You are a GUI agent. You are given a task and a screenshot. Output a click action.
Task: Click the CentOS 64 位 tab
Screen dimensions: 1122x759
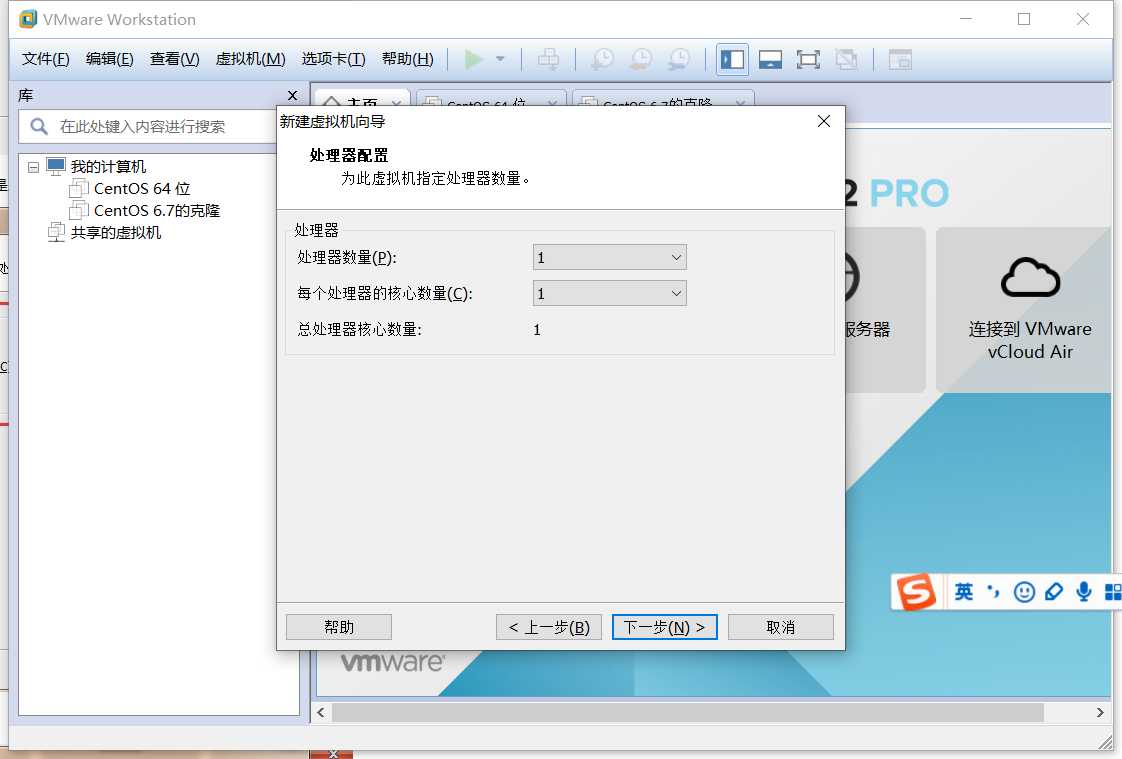pos(491,101)
